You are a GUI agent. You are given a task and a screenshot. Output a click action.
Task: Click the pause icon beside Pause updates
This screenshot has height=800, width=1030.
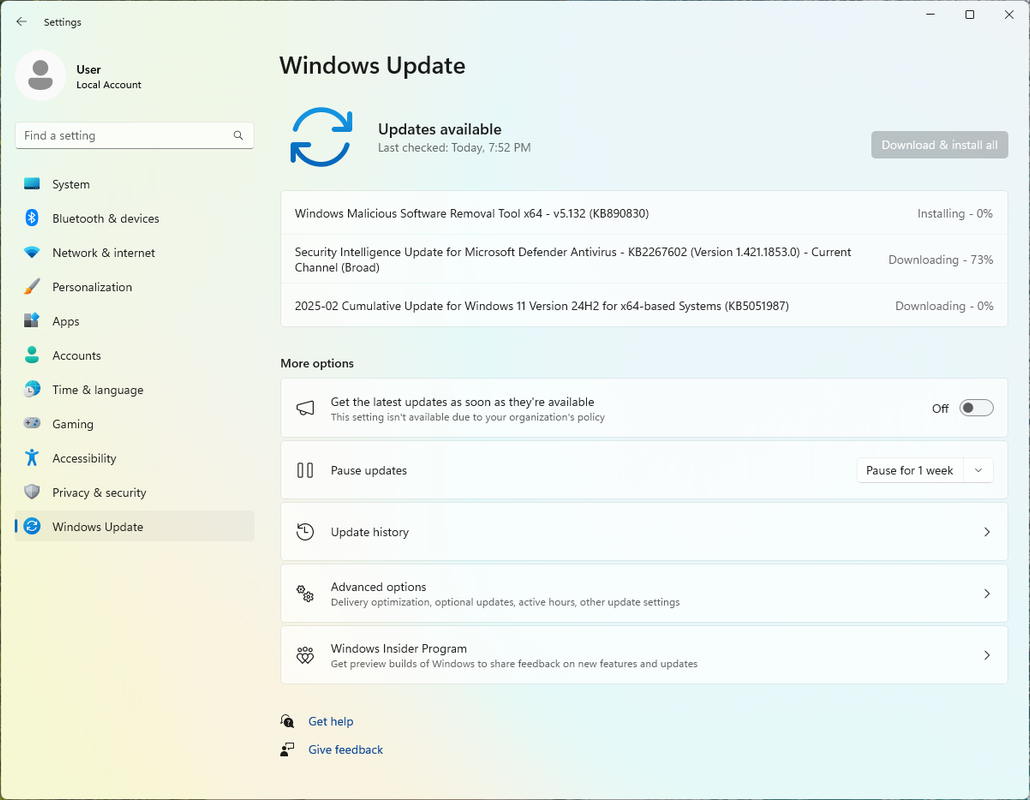305,470
